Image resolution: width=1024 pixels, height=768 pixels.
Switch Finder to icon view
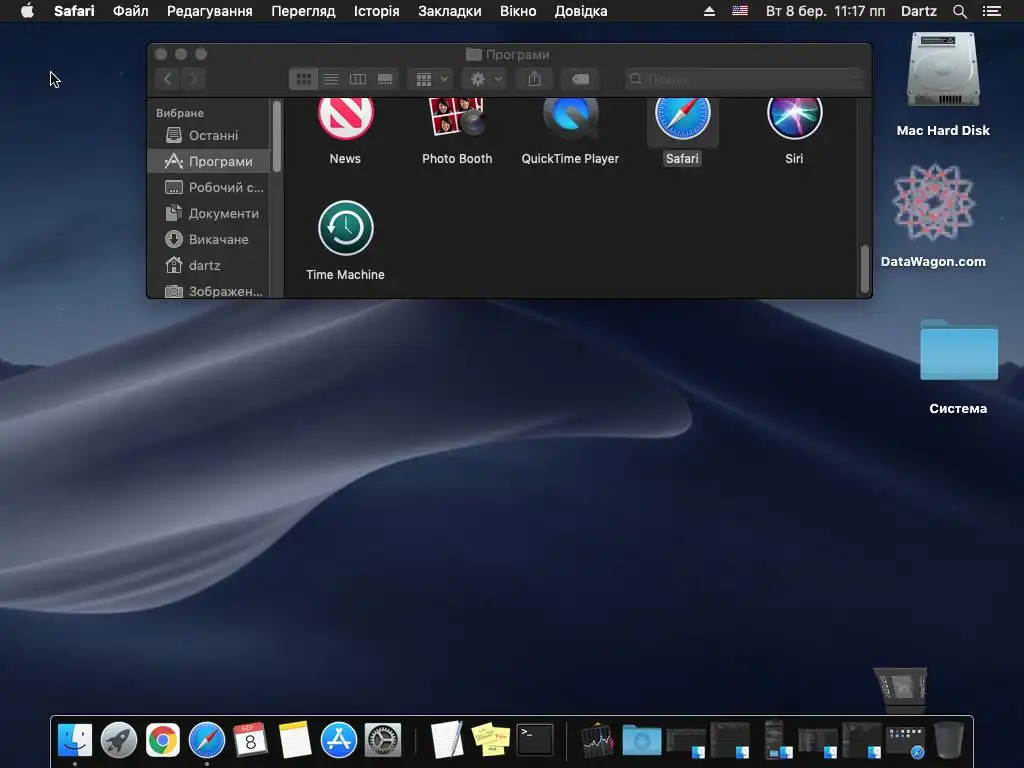click(x=304, y=79)
